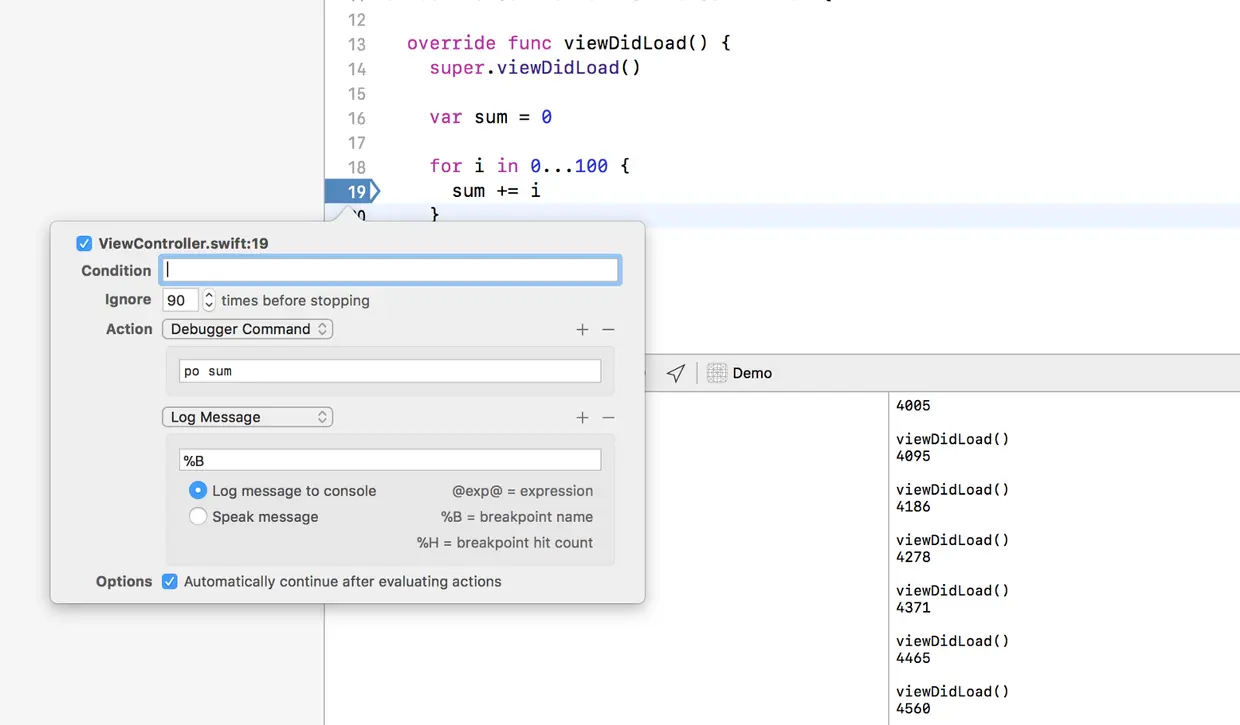Toggle Automatically continue after evaluating actions
This screenshot has height=725, width=1240.
click(x=170, y=581)
